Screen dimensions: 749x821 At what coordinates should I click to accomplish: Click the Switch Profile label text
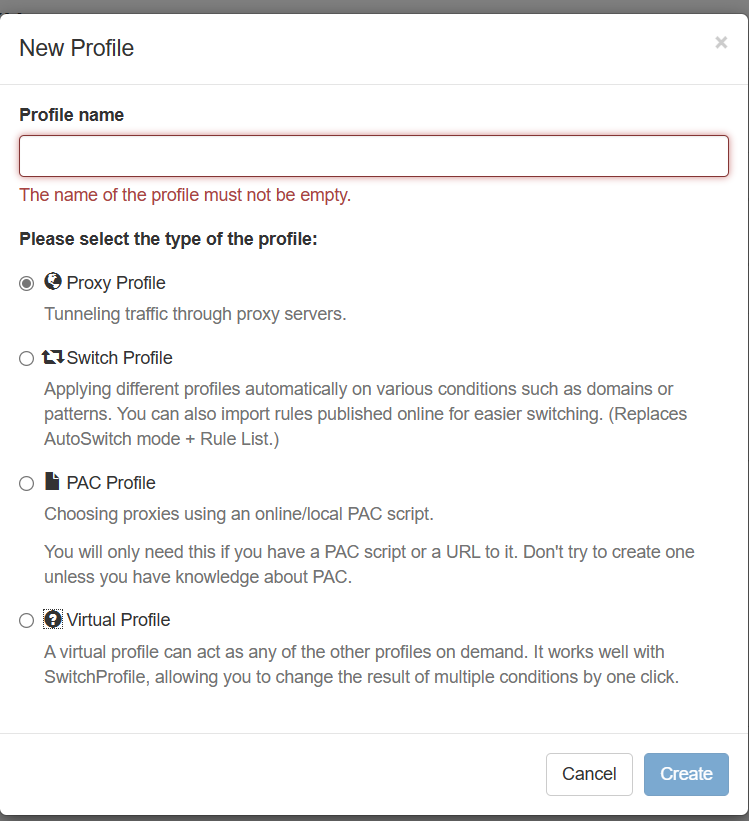tap(119, 358)
